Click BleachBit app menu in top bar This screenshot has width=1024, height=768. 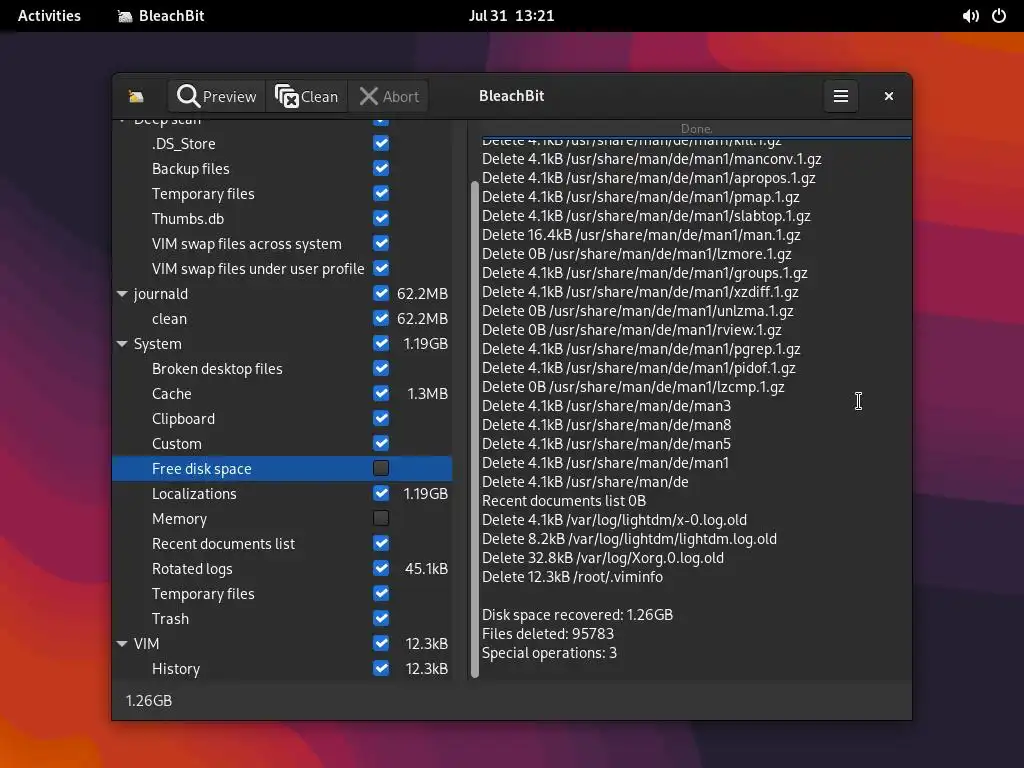161,16
